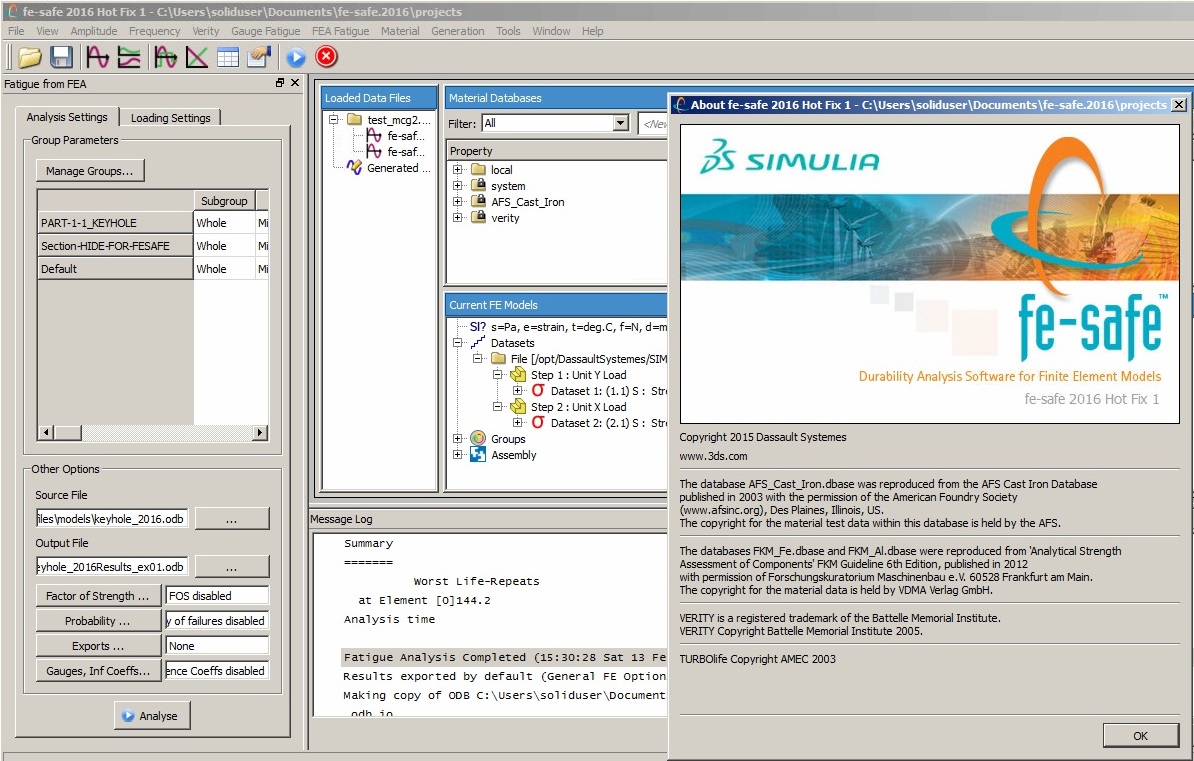Click the sine wave with green overlay icon
This screenshot has height=761, width=1194.
click(165, 57)
